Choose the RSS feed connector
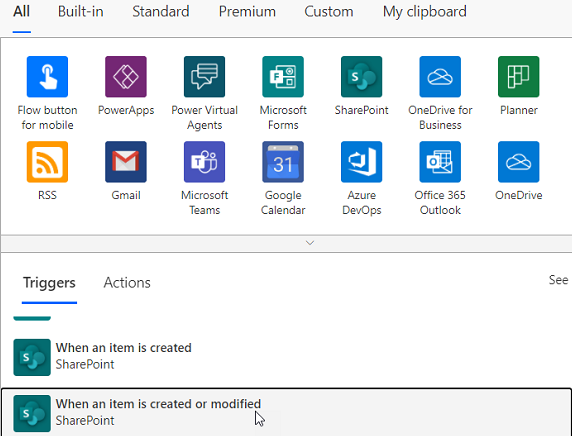This screenshot has height=436, width=572. (x=47, y=162)
